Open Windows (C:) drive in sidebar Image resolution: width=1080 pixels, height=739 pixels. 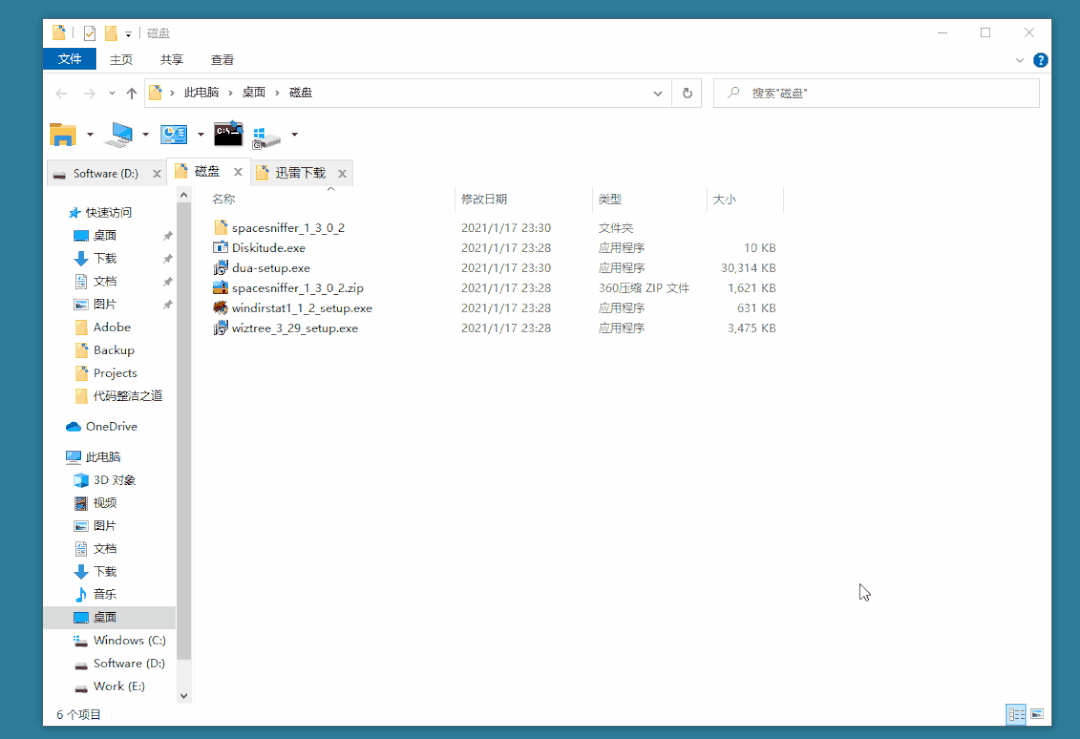click(129, 640)
